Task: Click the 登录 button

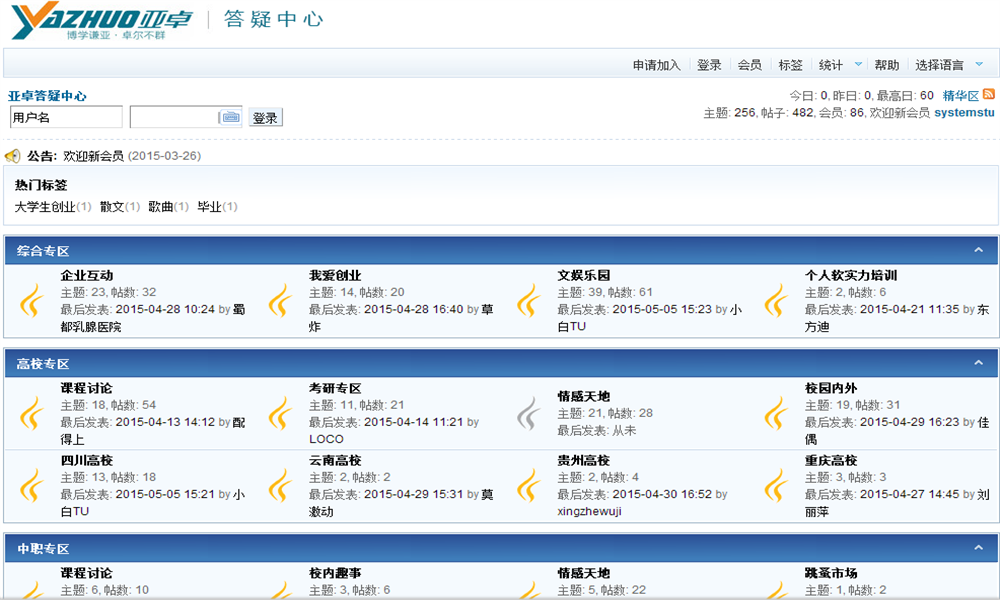Action: pyautogui.click(x=263, y=116)
